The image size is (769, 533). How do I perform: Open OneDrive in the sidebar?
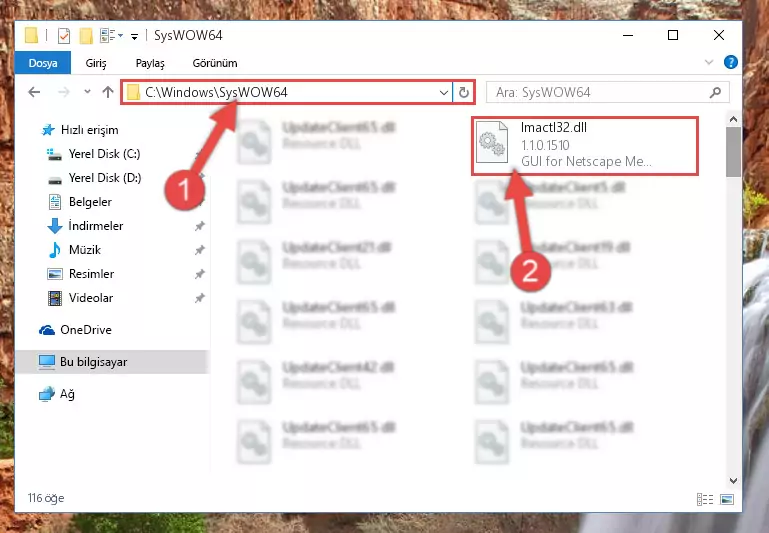[x=76, y=330]
